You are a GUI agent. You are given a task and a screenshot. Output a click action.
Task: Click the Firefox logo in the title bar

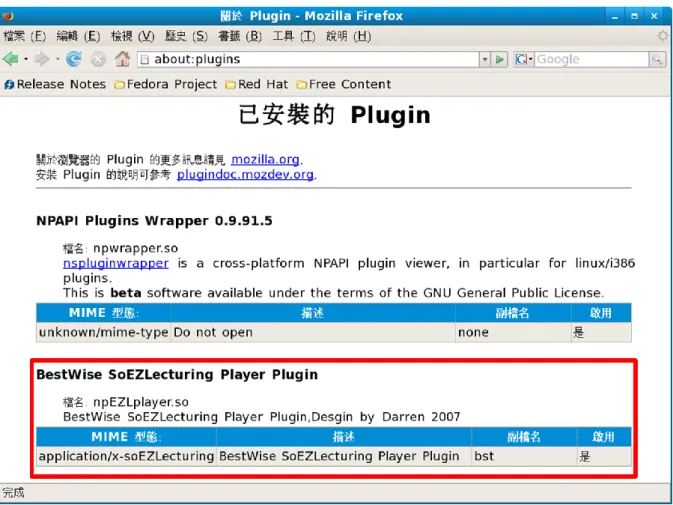pyautogui.click(x=8, y=16)
